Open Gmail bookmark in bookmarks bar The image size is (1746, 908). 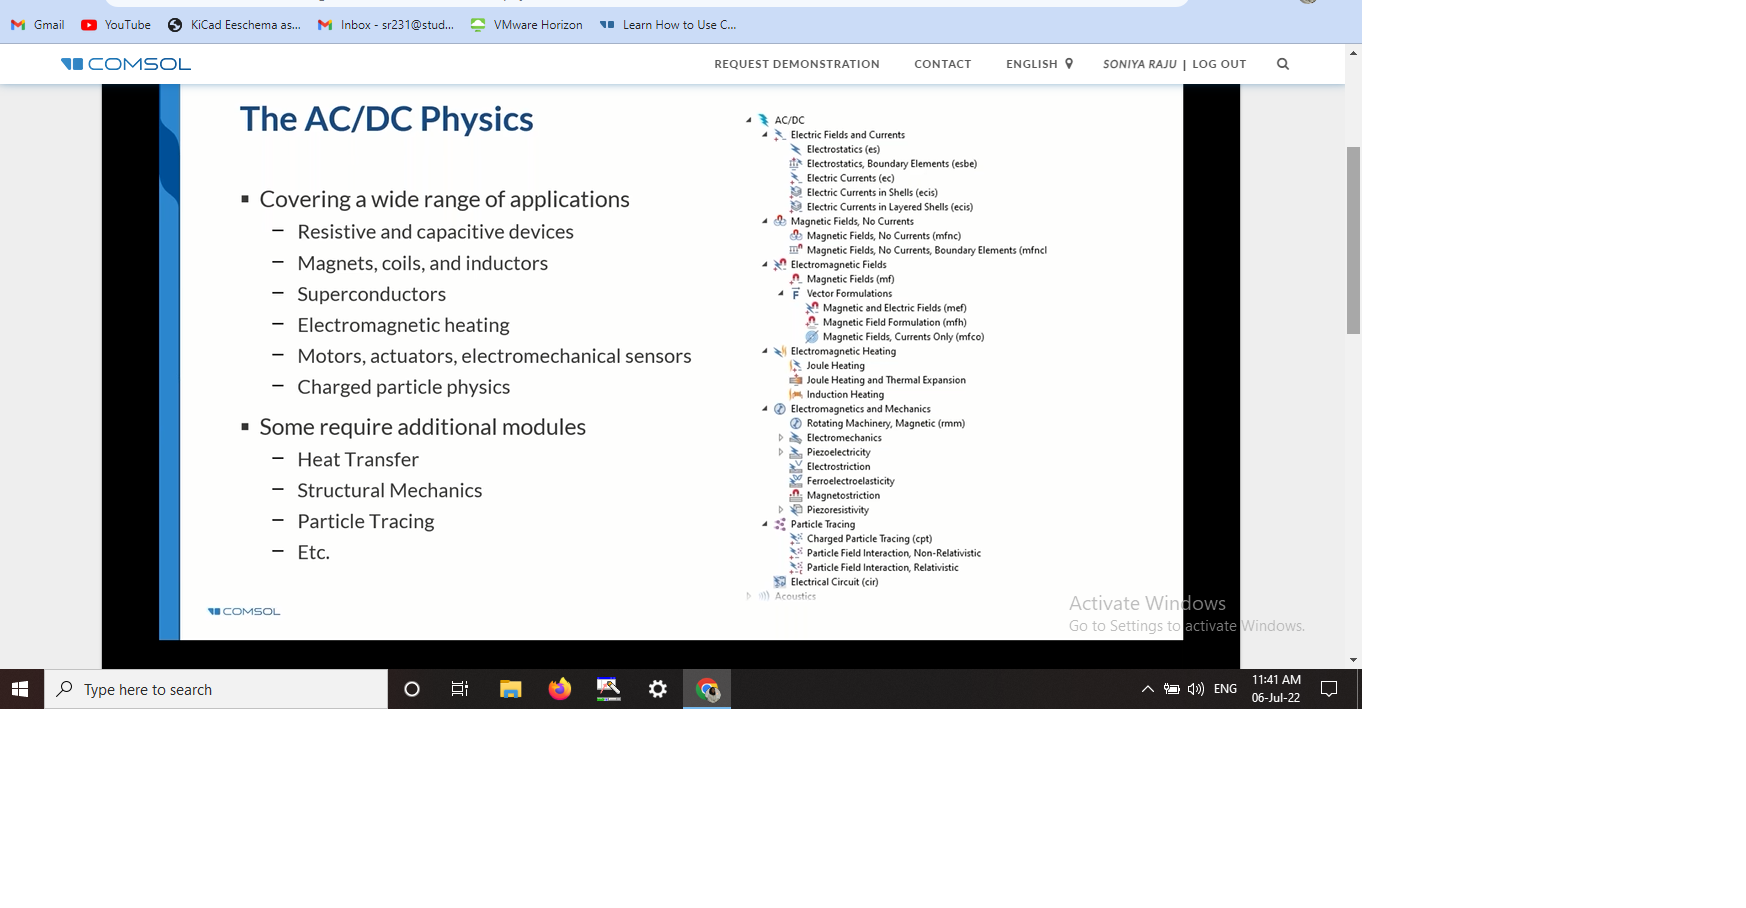(38, 25)
